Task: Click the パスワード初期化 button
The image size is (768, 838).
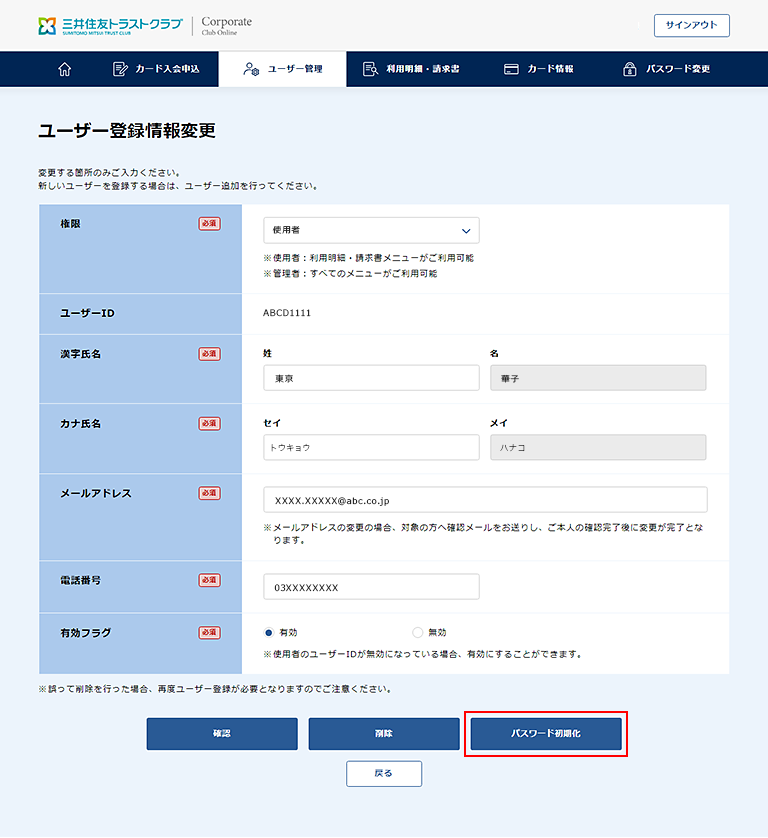Action: coord(546,733)
